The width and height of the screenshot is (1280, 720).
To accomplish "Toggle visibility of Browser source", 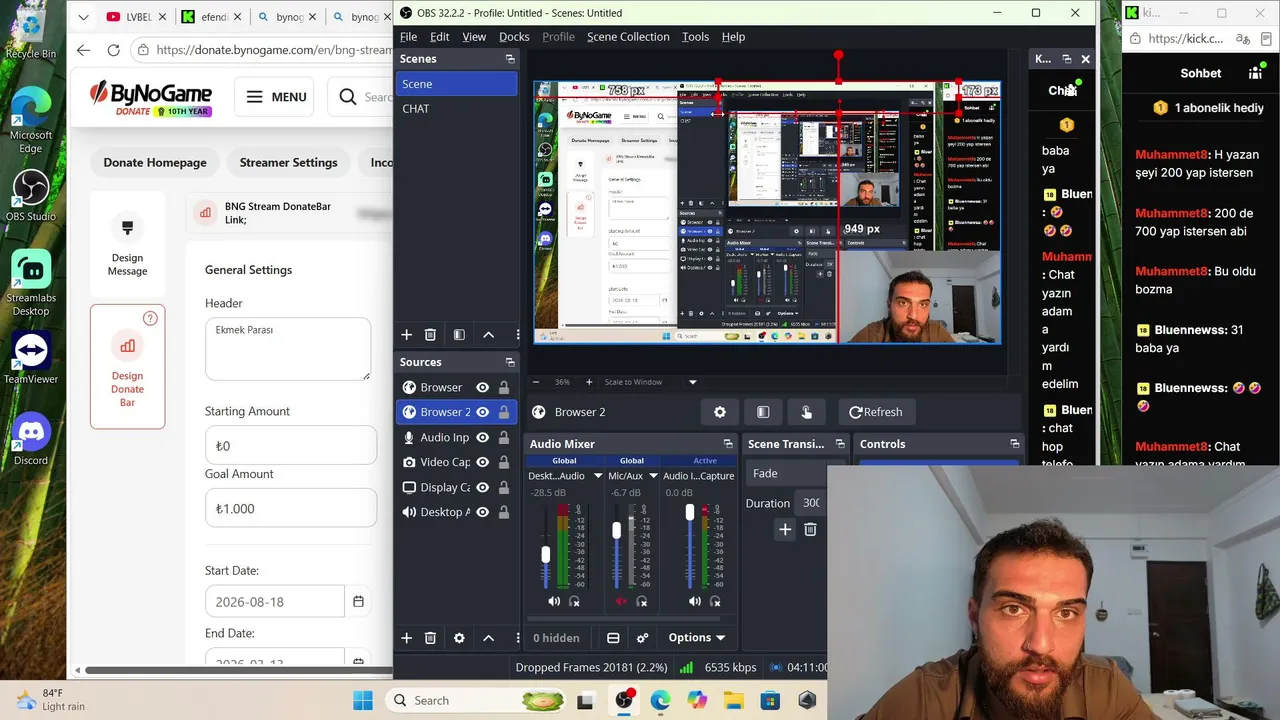I will [483, 387].
